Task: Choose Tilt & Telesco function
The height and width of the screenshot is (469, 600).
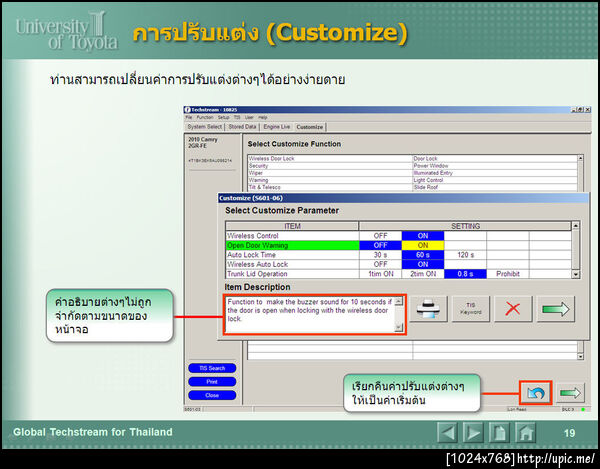Action: (330, 187)
